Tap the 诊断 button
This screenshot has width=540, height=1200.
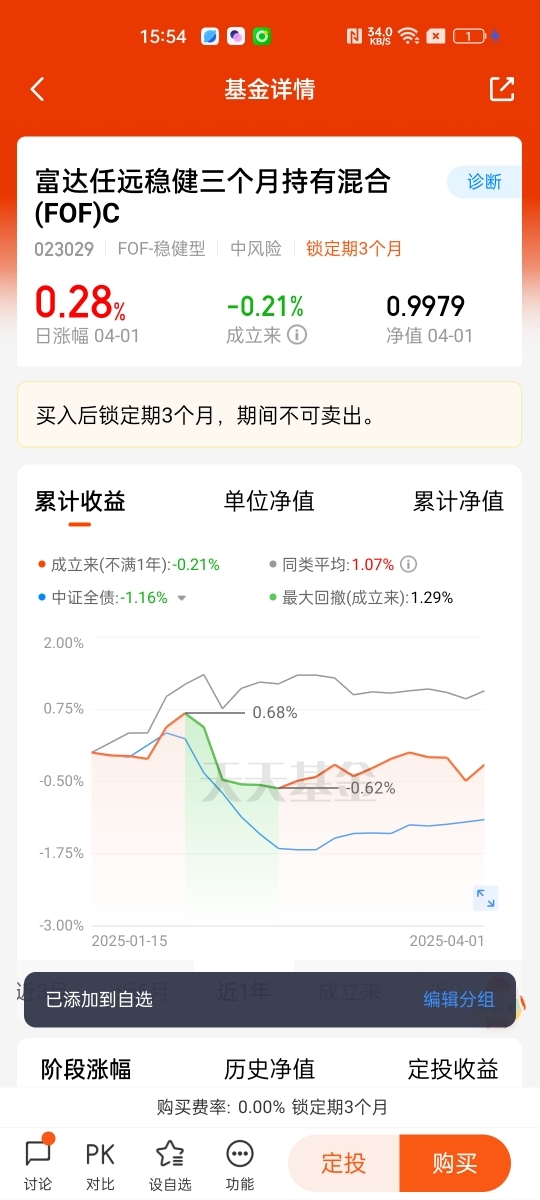[x=484, y=182]
